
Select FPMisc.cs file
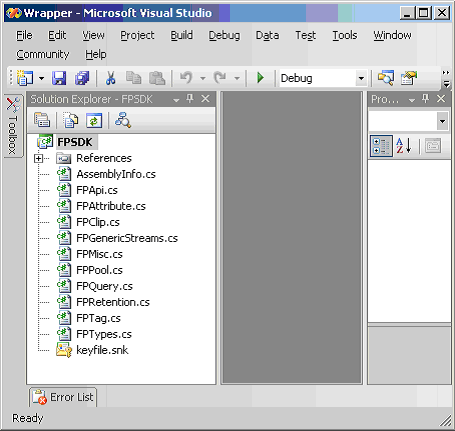(x=99, y=254)
